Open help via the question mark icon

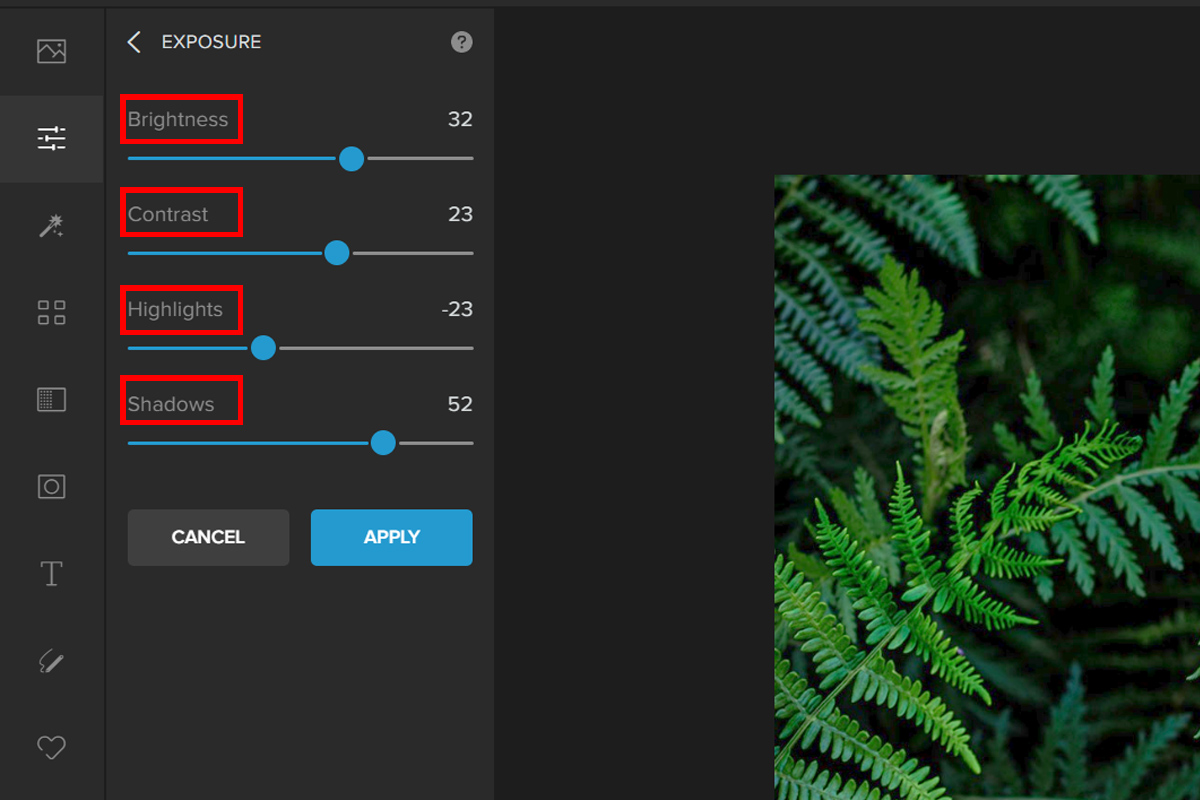click(x=461, y=42)
